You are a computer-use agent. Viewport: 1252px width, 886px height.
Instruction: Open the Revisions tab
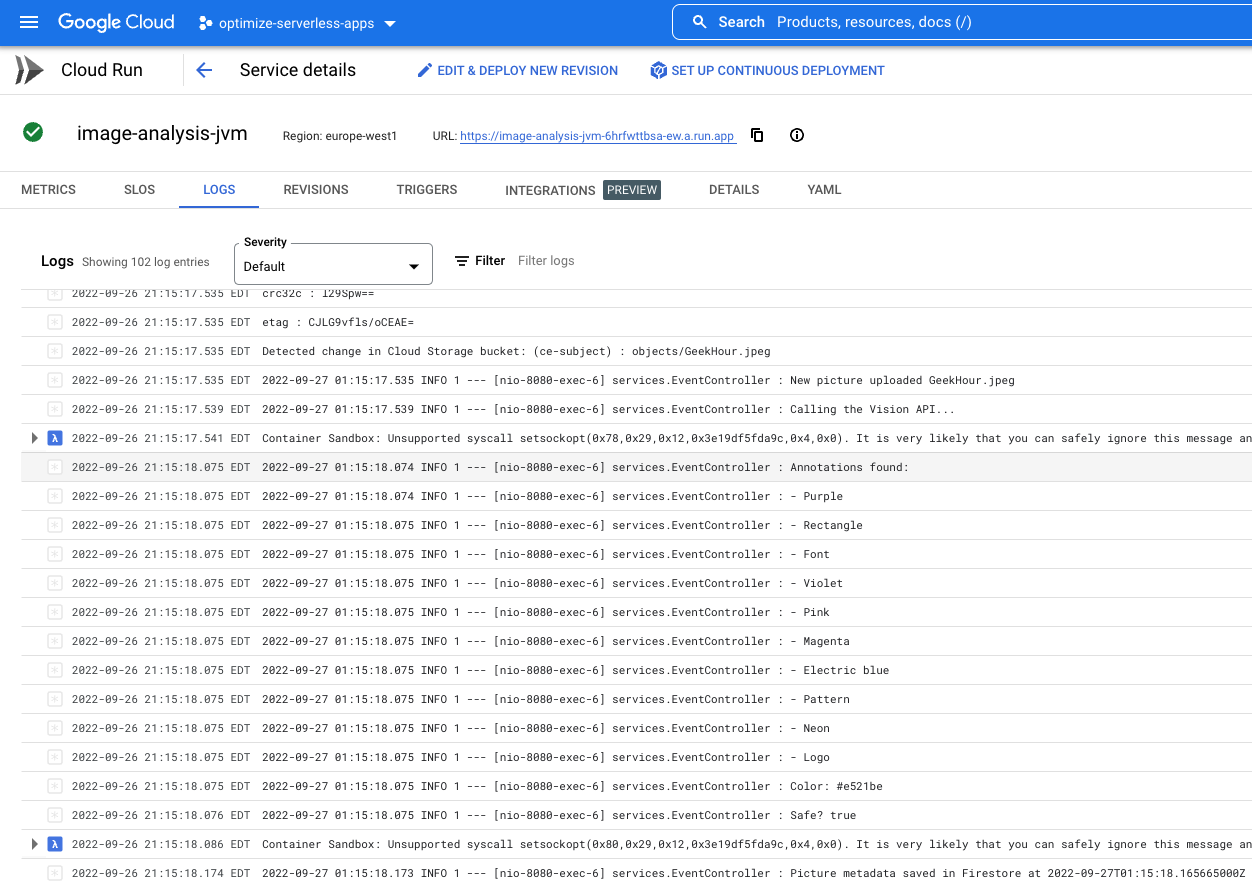(316, 190)
